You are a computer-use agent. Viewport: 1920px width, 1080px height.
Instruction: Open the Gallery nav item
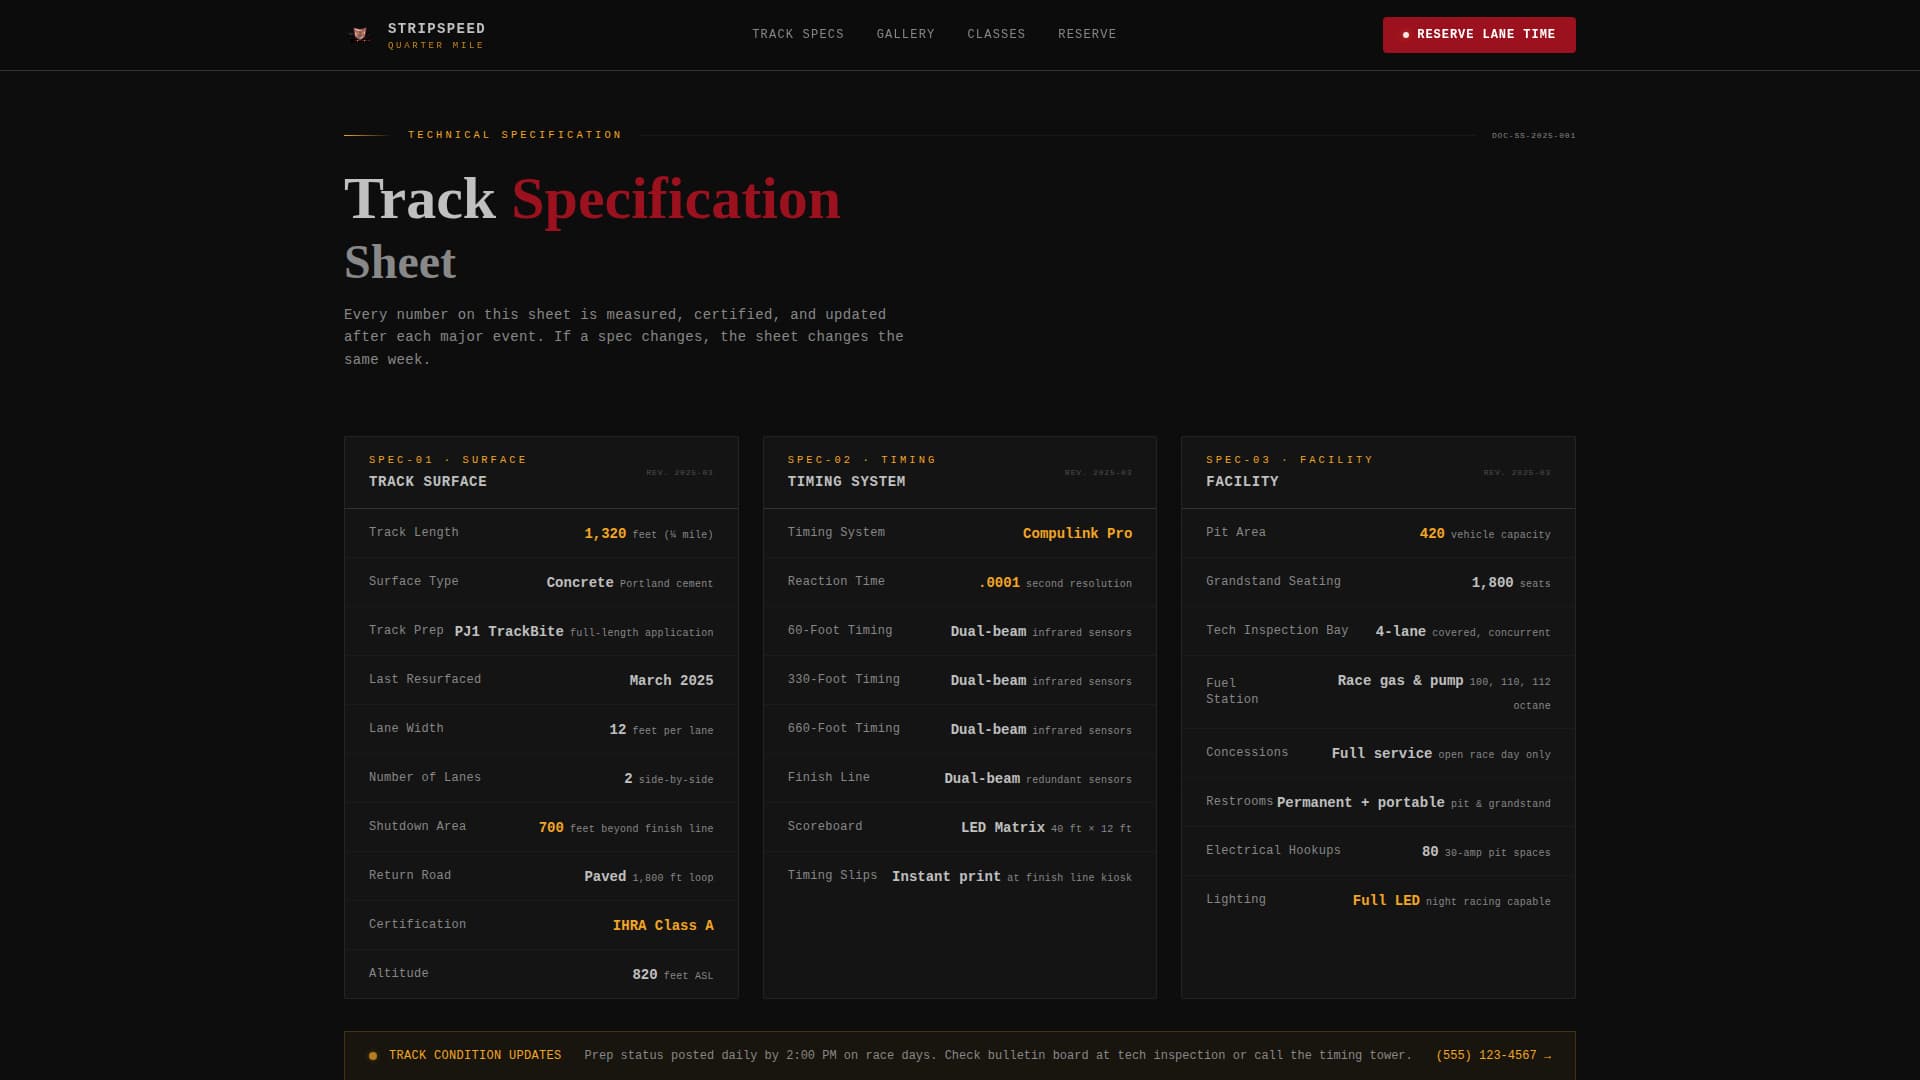[906, 34]
